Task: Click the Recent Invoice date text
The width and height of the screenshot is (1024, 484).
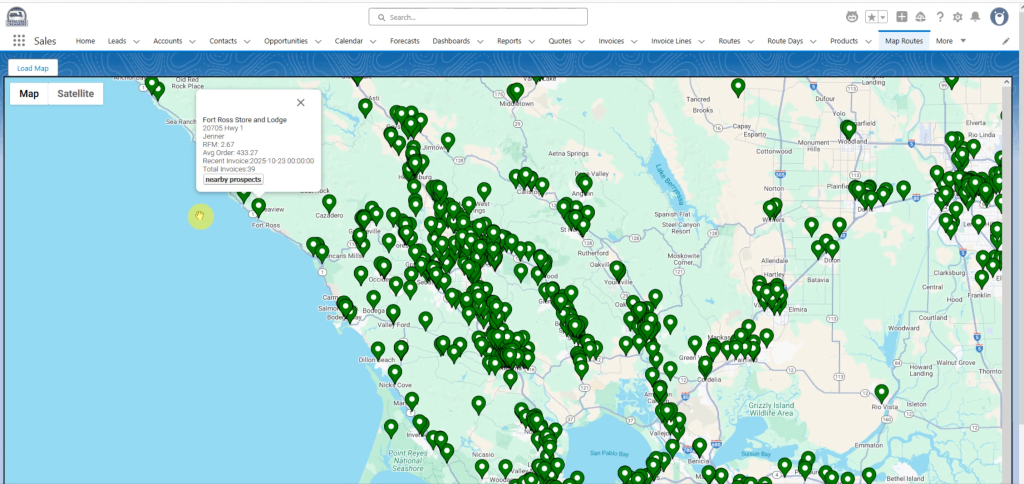Action: 258,161
